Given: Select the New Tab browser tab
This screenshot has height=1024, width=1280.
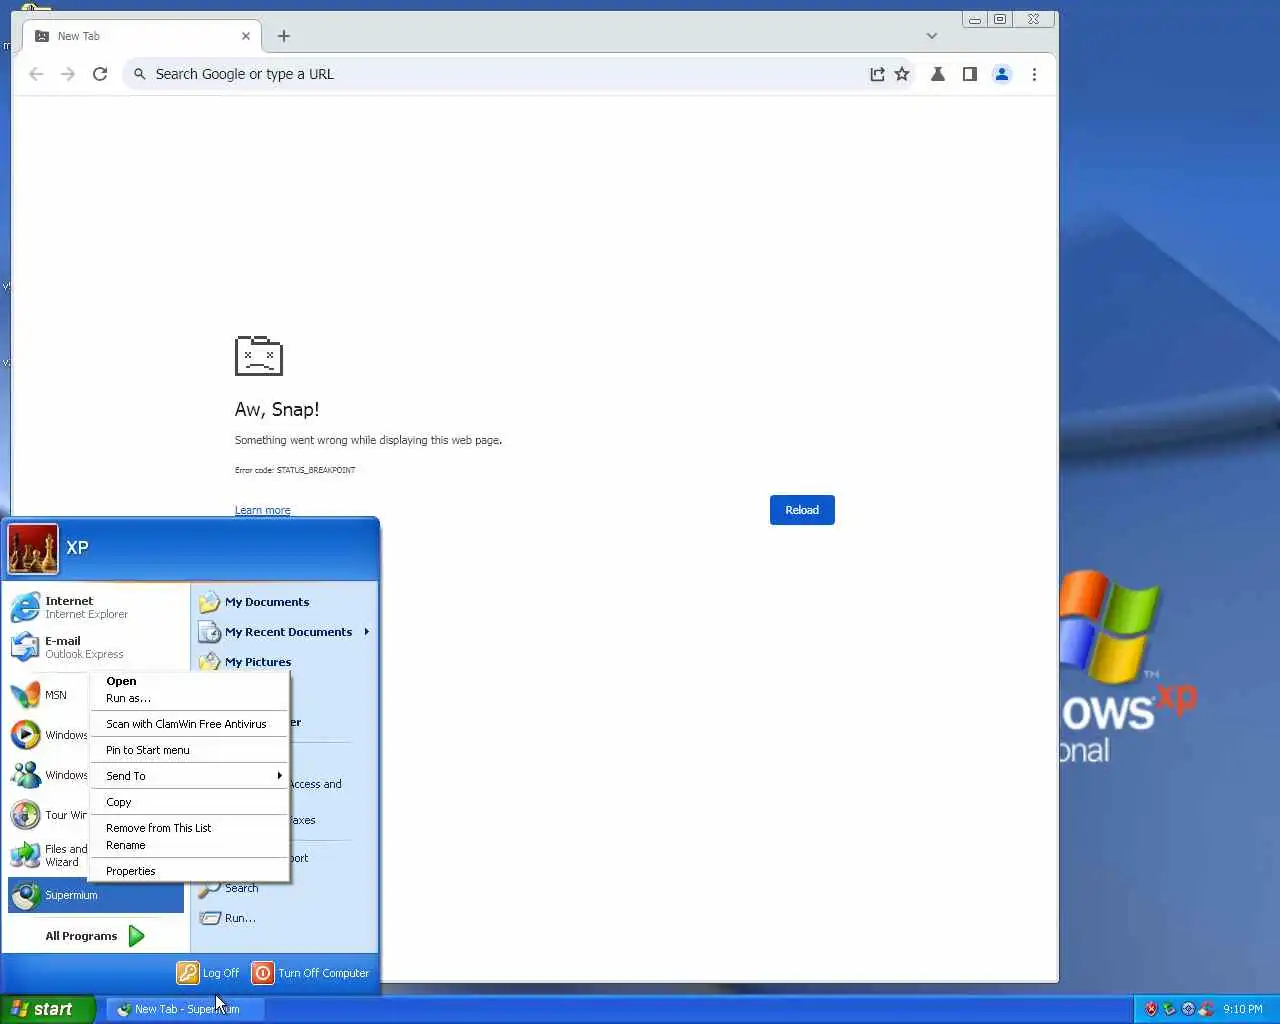Looking at the screenshot, I should tap(141, 36).
